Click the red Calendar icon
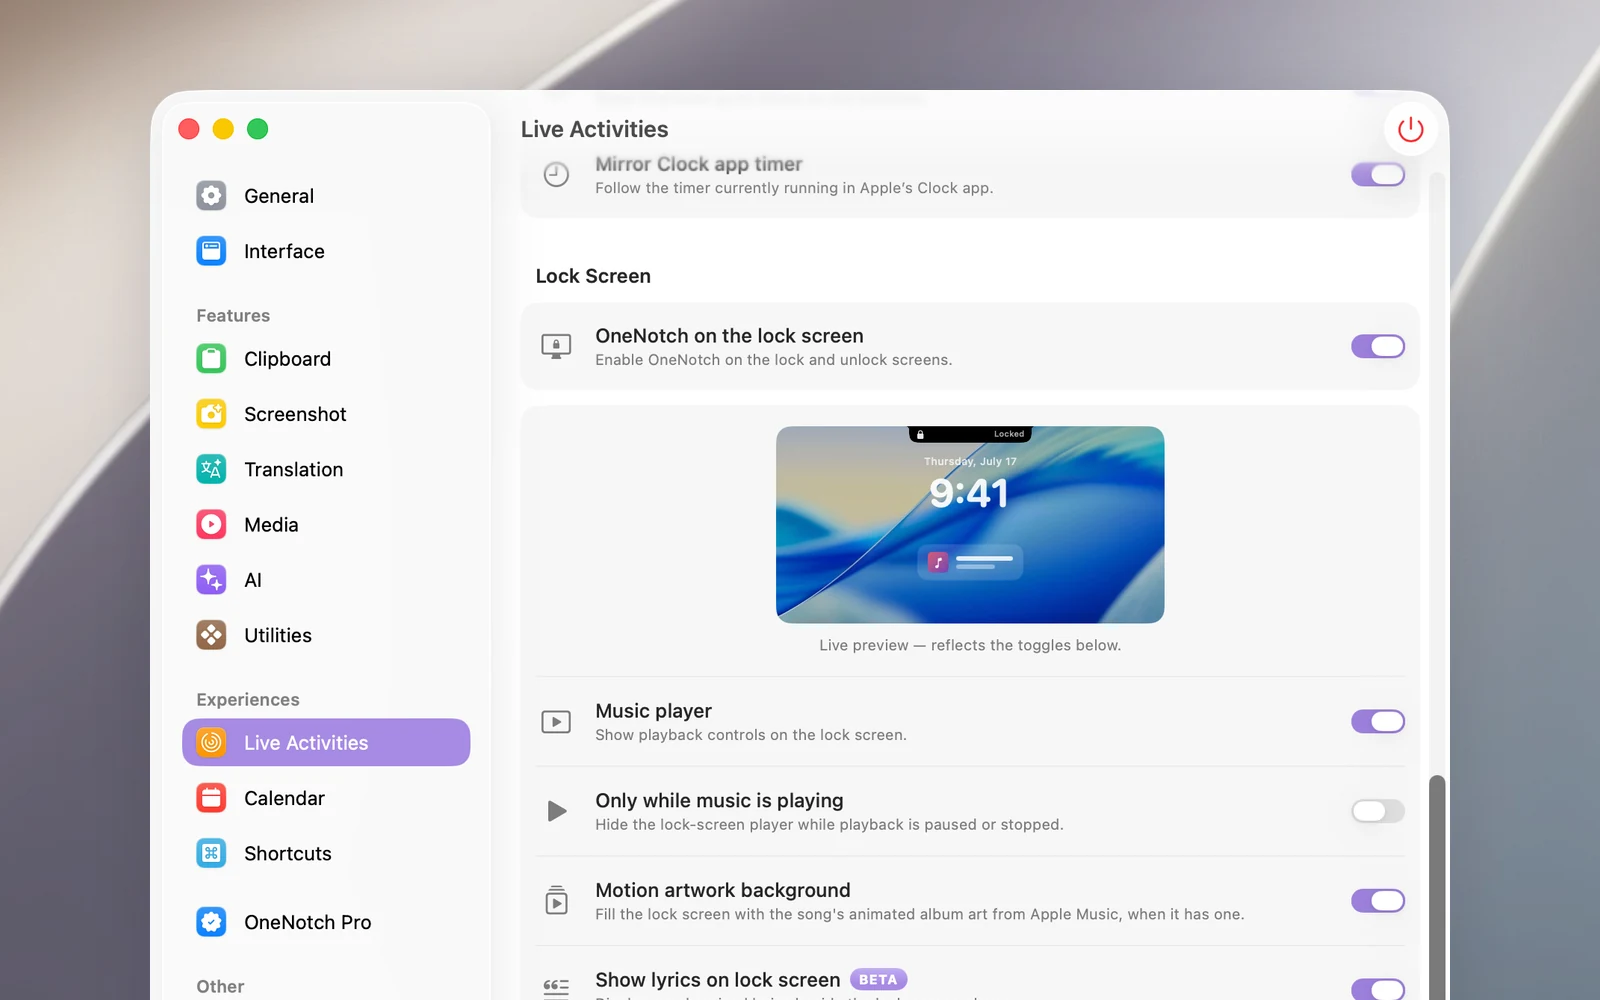This screenshot has width=1600, height=1000. (211, 798)
